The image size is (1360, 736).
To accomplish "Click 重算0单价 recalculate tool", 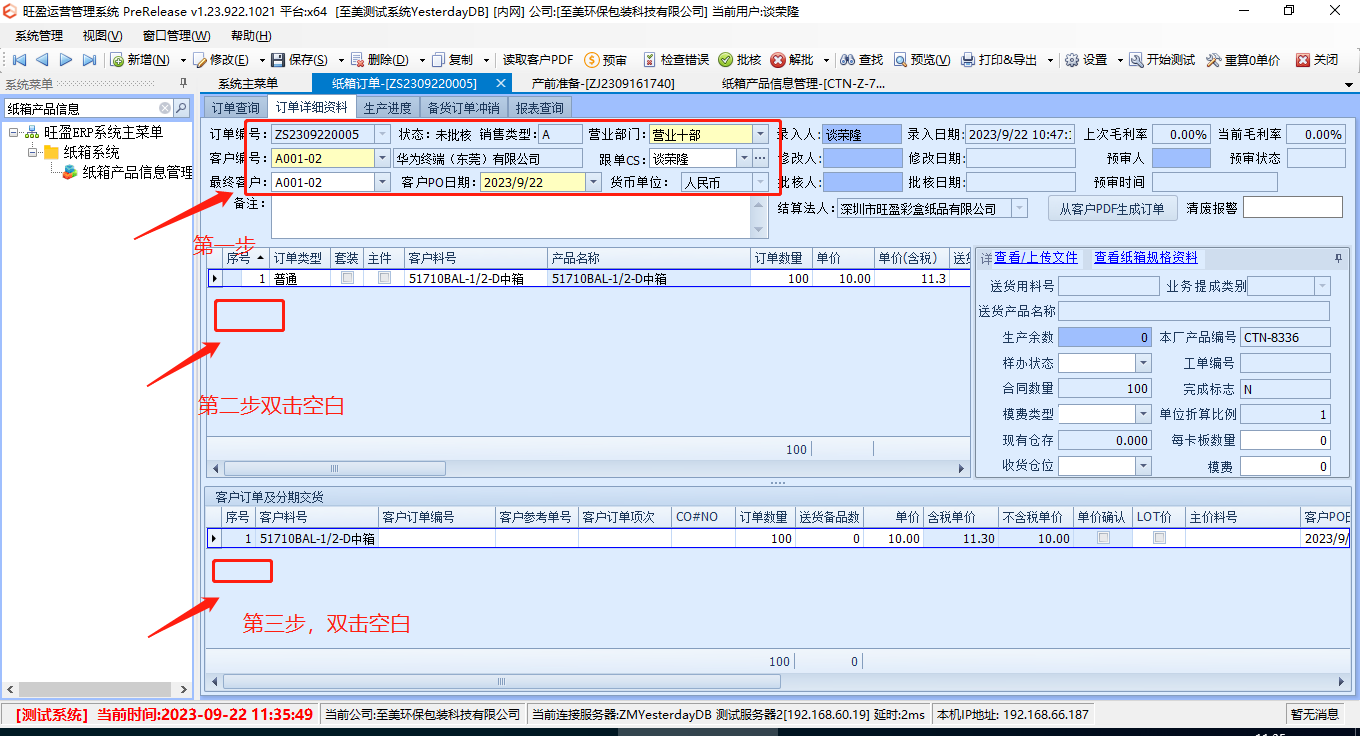I will 1243,60.
